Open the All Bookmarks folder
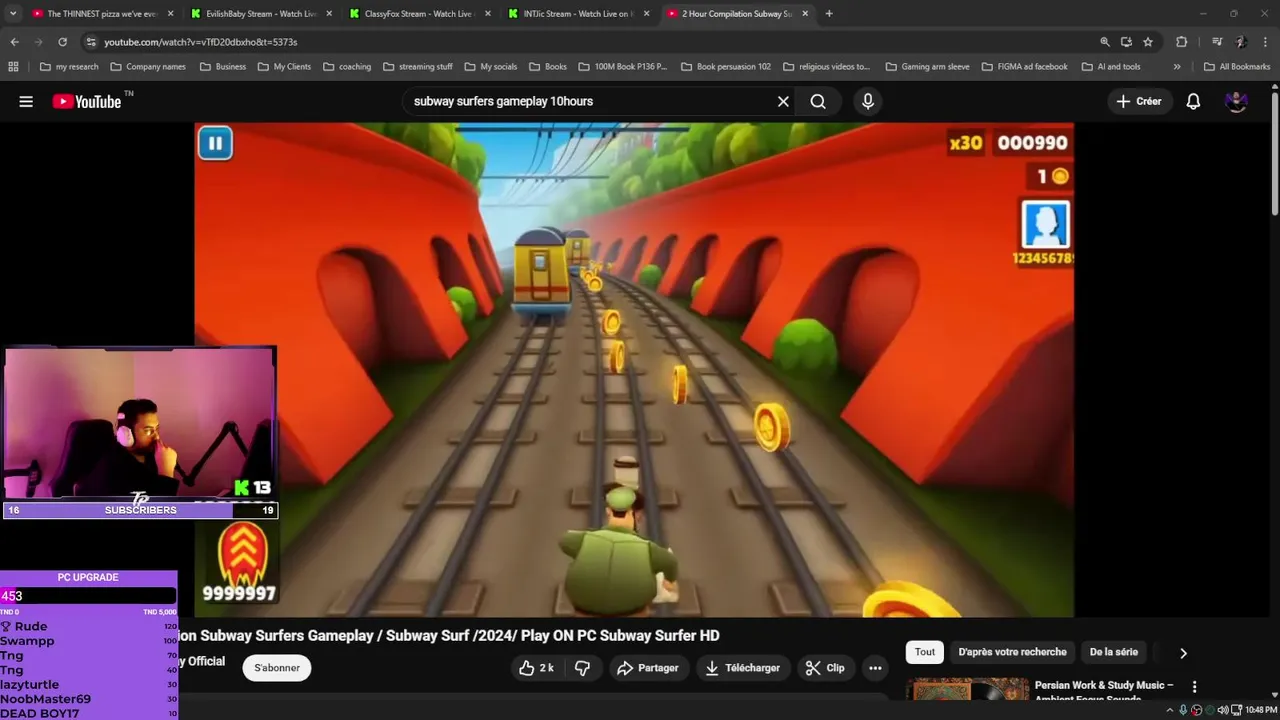The width and height of the screenshot is (1280, 720). click(x=1237, y=67)
